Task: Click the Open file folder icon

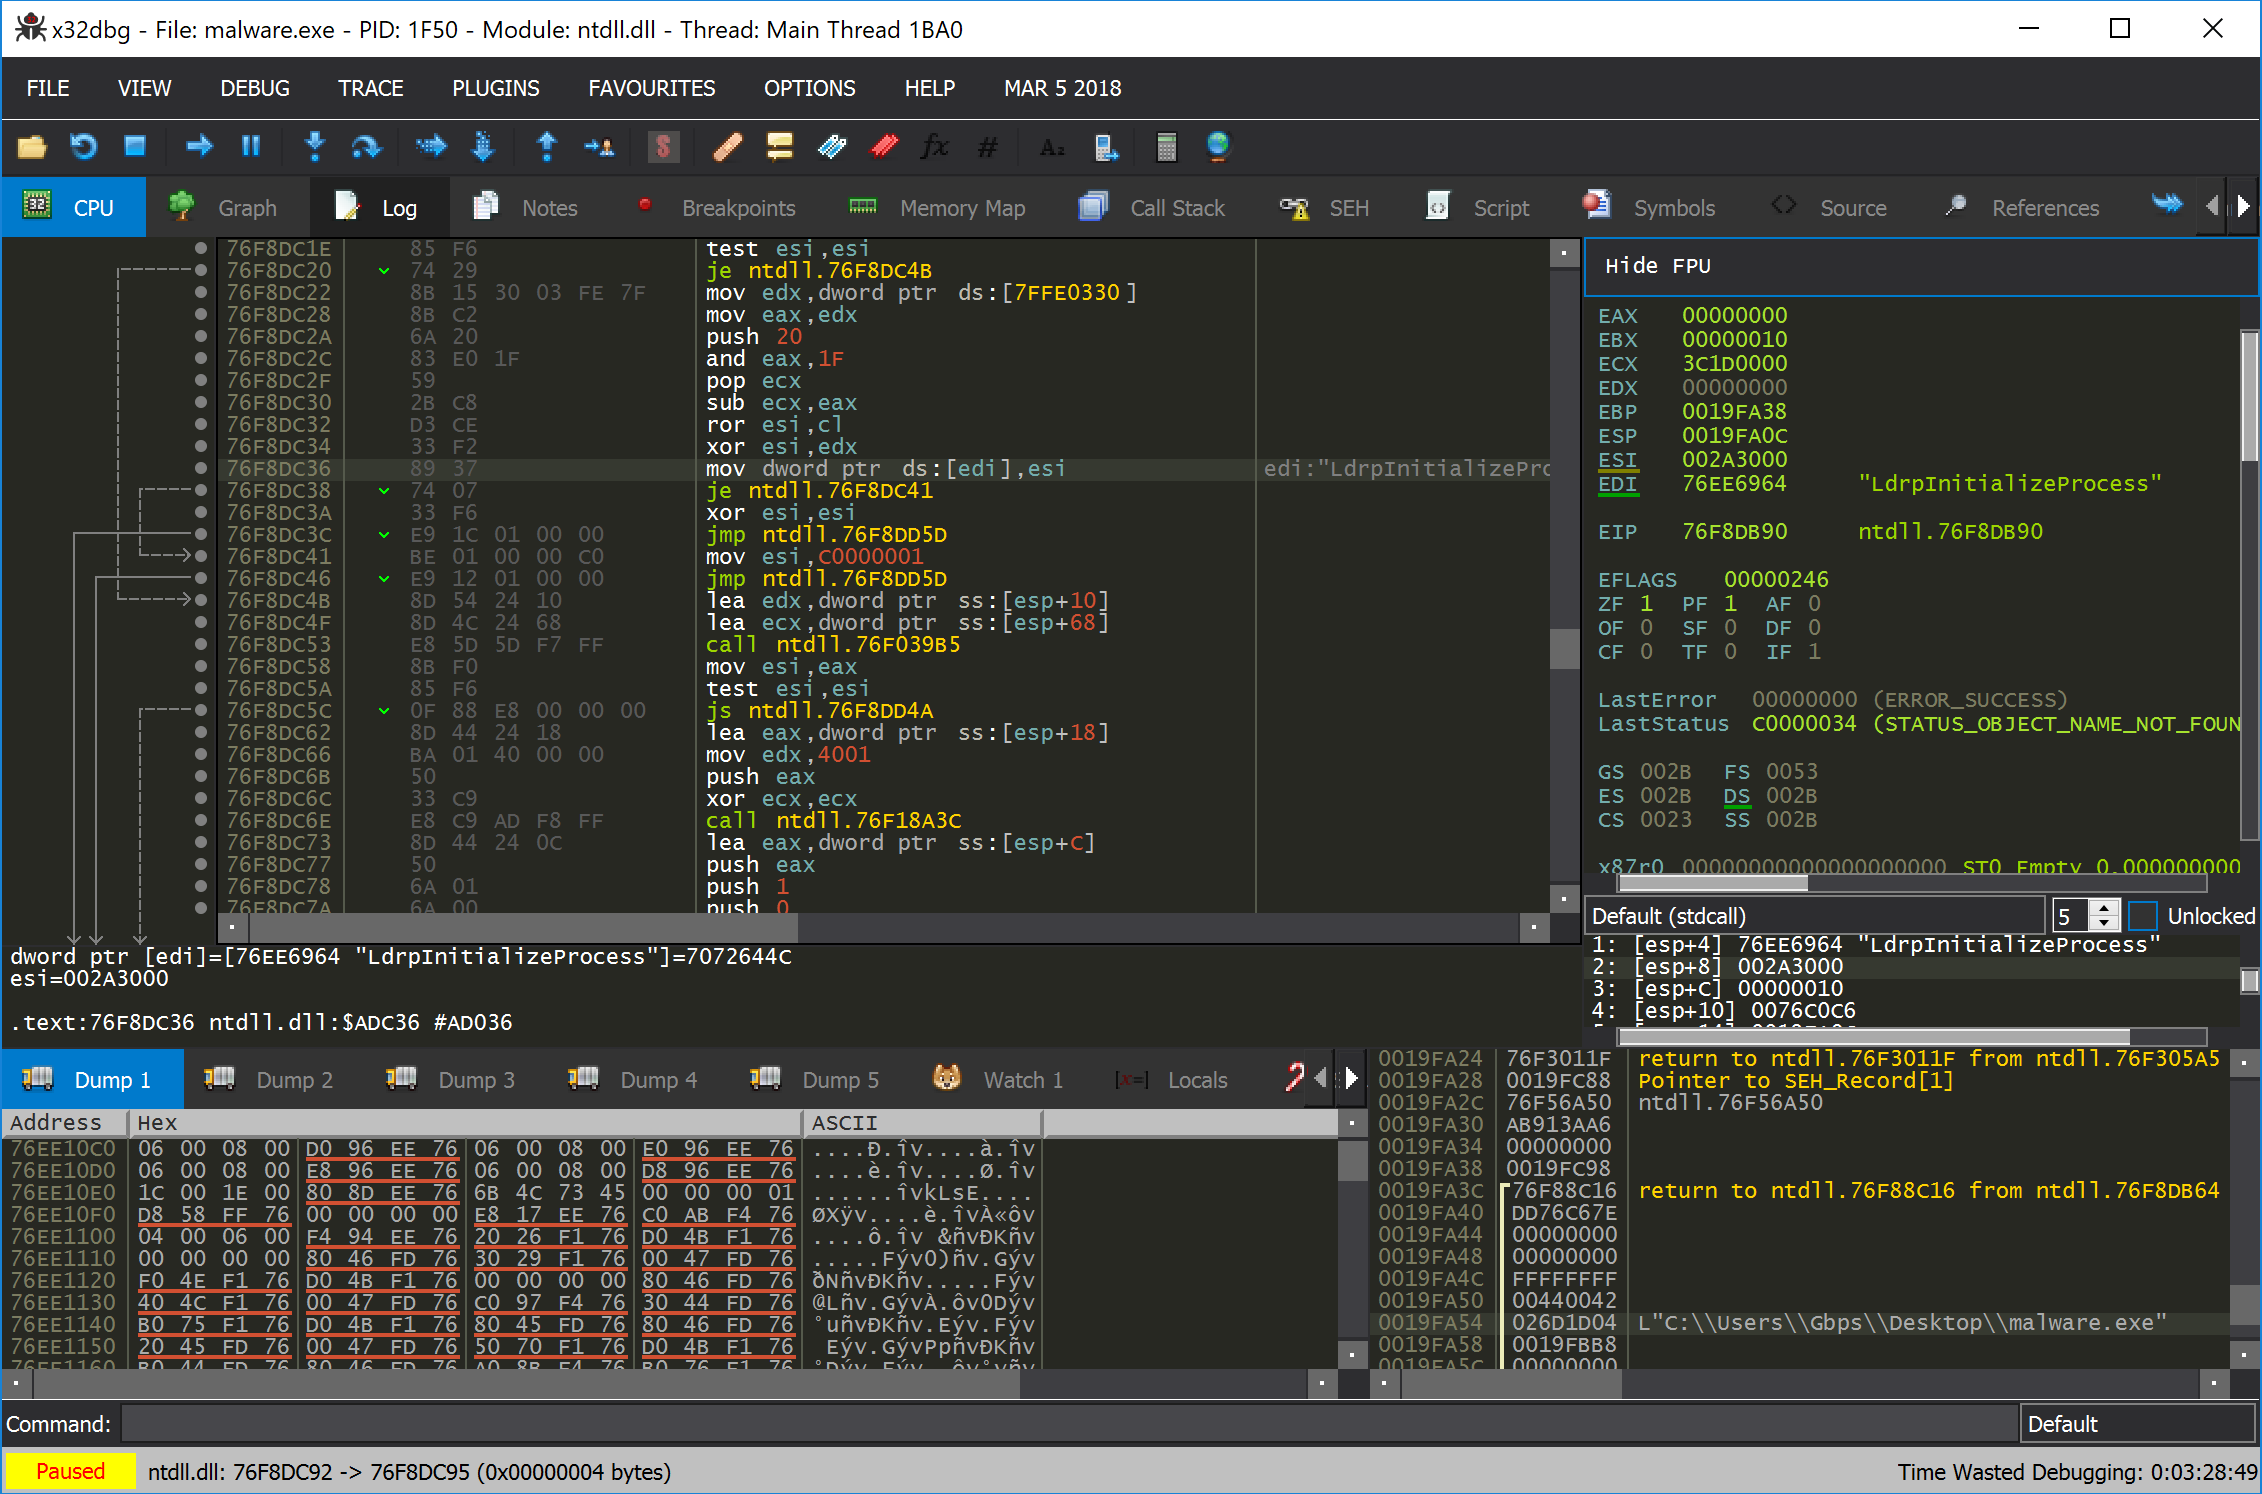Action: (32, 148)
